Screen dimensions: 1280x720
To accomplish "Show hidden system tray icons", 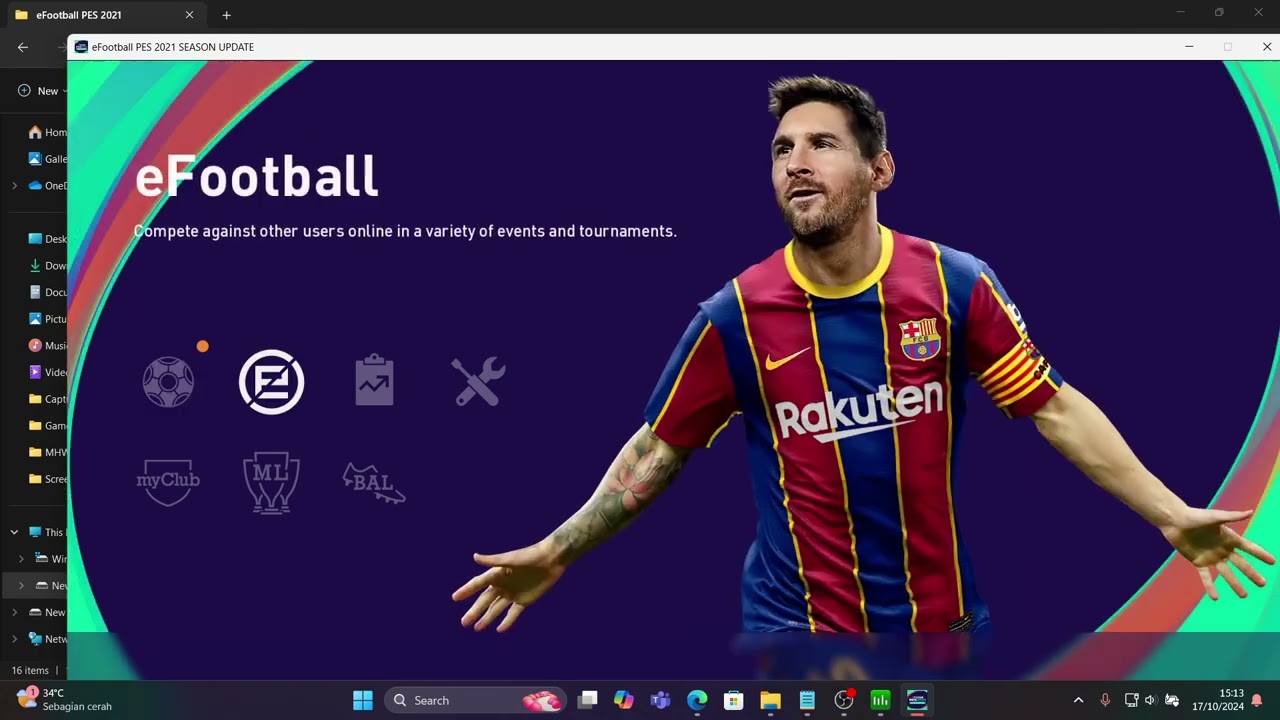I will pyautogui.click(x=1078, y=700).
